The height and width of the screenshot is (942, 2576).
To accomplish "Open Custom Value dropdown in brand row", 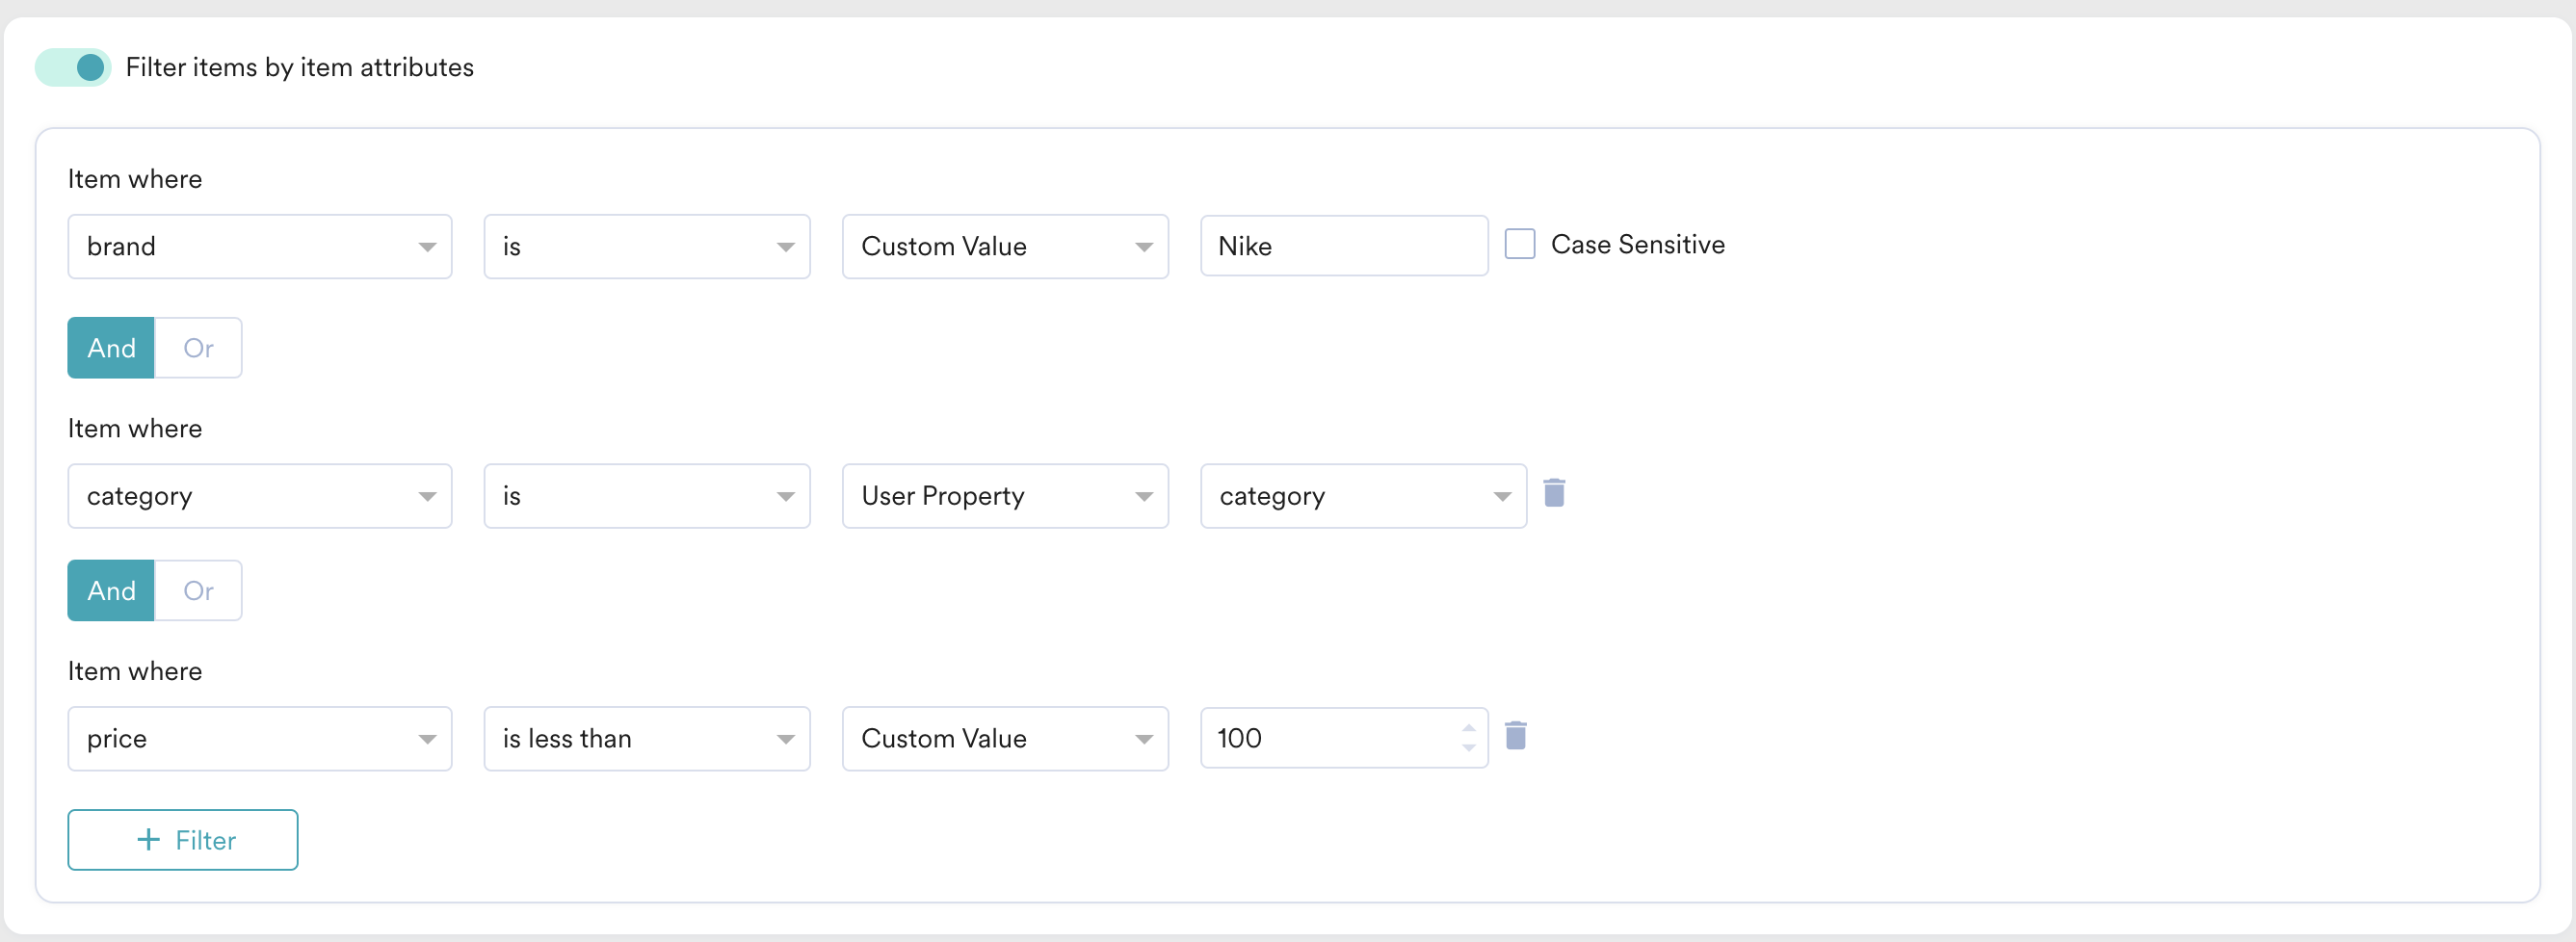I will pyautogui.click(x=1004, y=247).
